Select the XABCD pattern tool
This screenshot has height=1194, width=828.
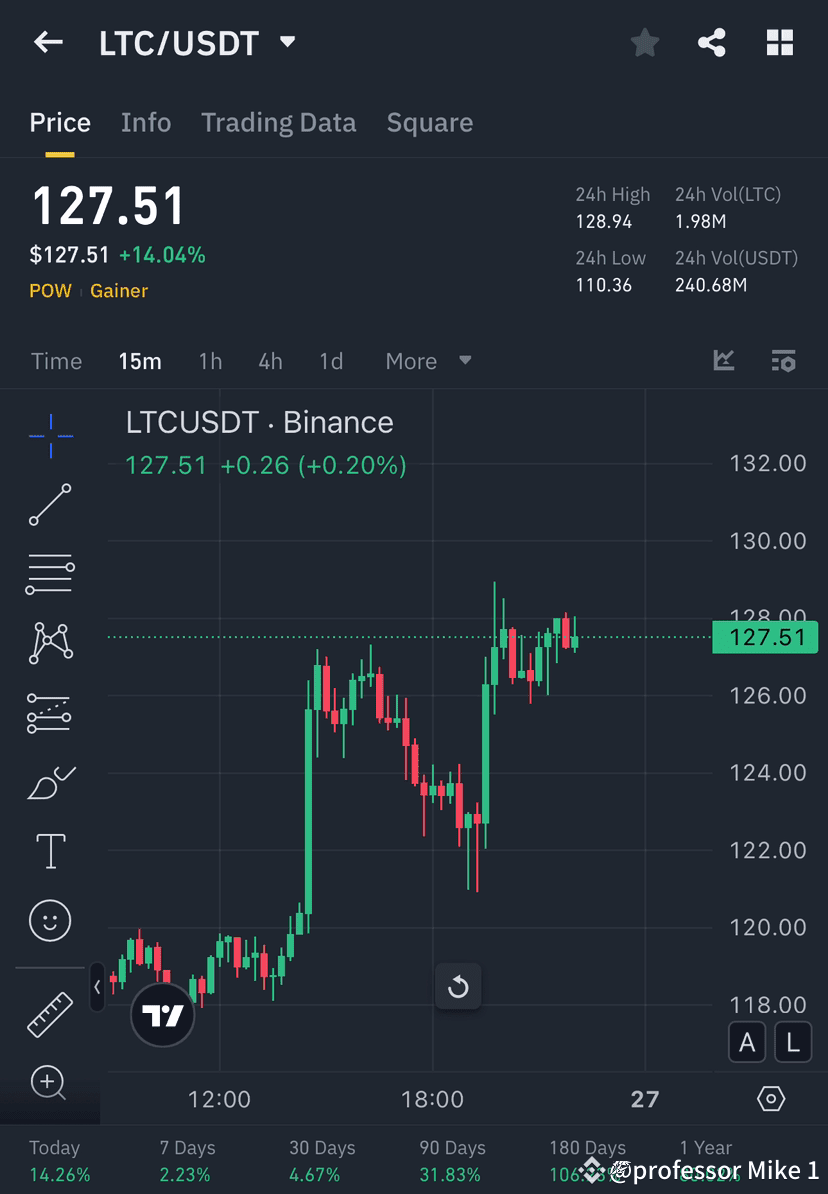tap(50, 643)
